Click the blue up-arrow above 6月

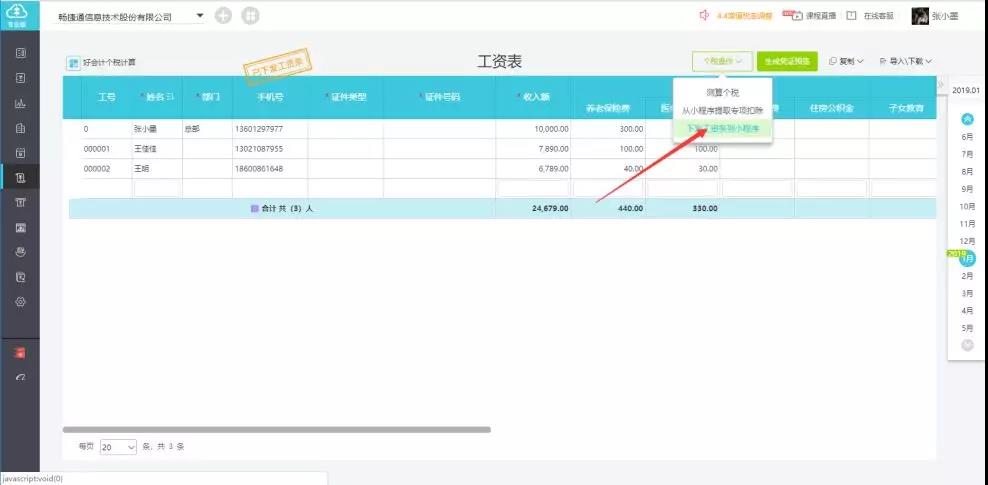click(967, 119)
